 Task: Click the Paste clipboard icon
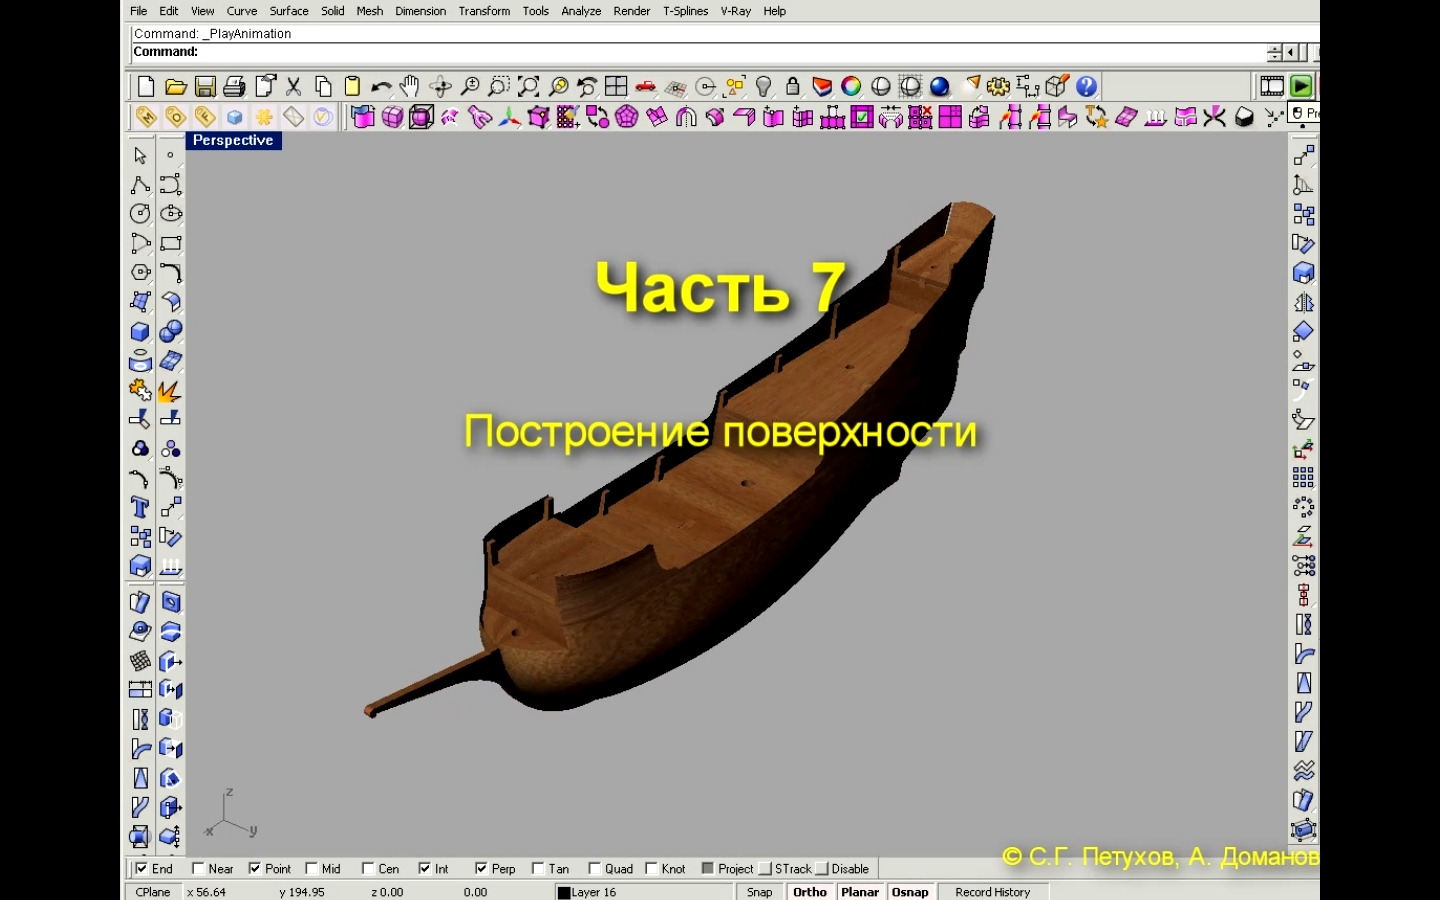point(352,87)
